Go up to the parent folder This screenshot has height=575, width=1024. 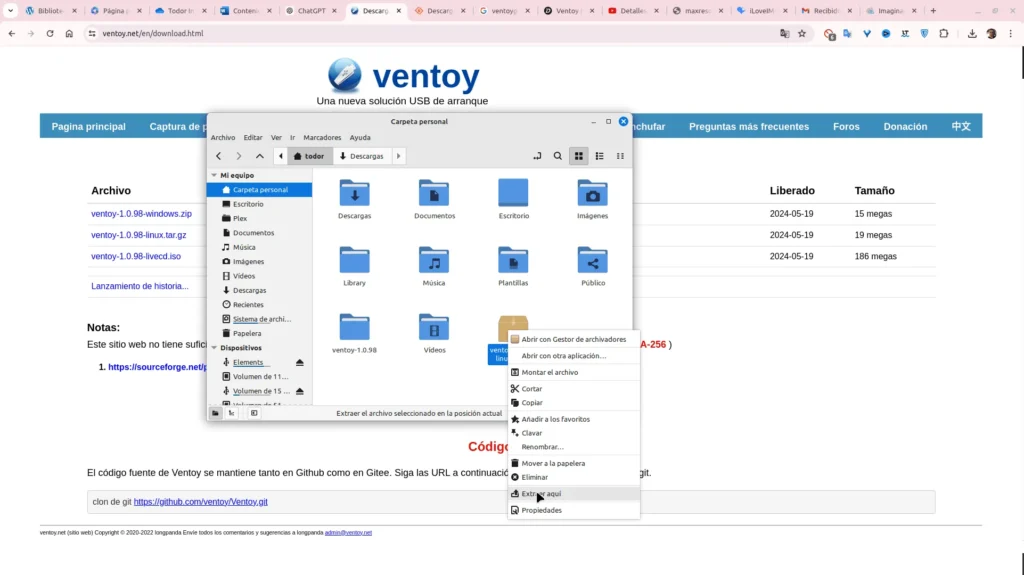pyautogui.click(x=260, y=156)
